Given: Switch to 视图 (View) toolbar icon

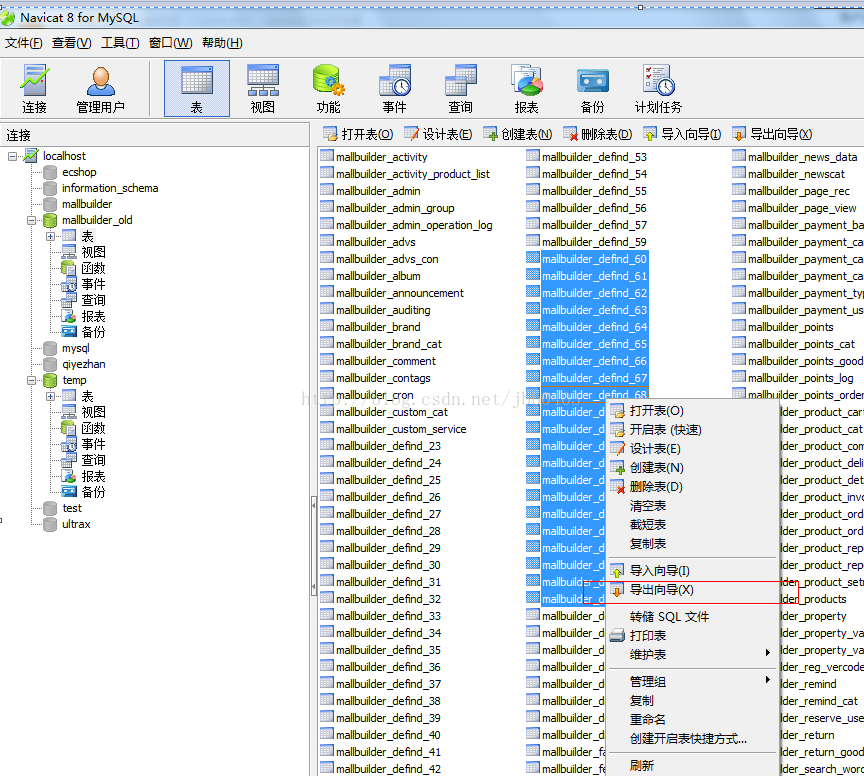Looking at the screenshot, I should [x=263, y=89].
